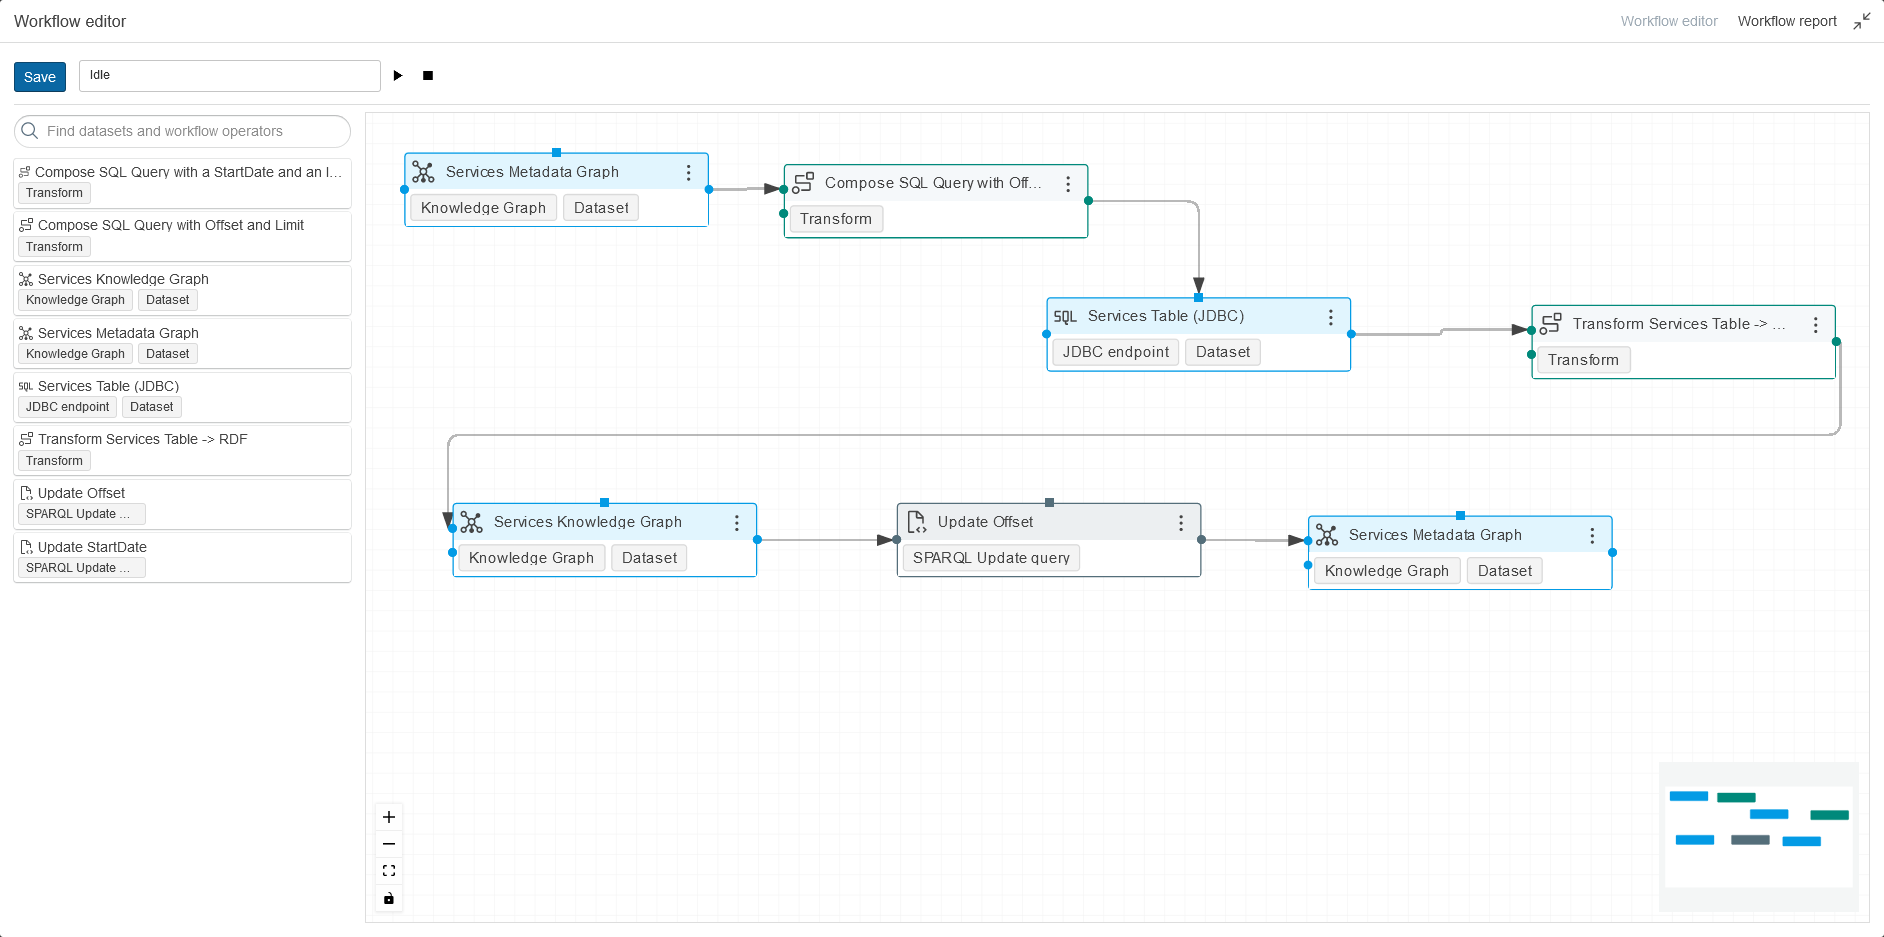Viewport: 1884px width, 937px height.
Task: Click the minimap in the bottom right corner
Action: pos(1758,837)
